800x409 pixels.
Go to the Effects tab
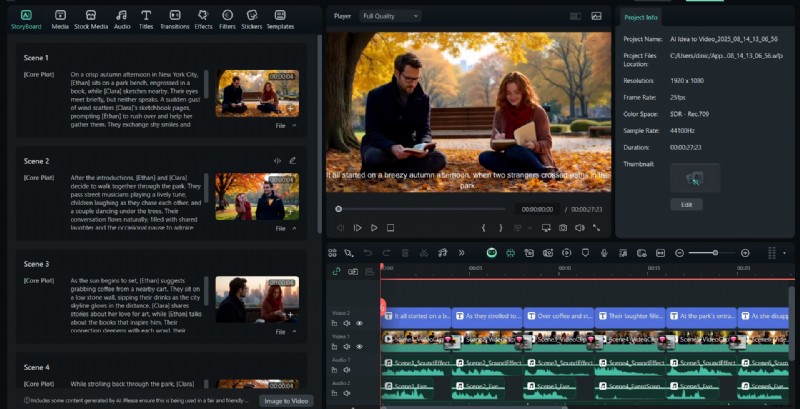(203, 19)
